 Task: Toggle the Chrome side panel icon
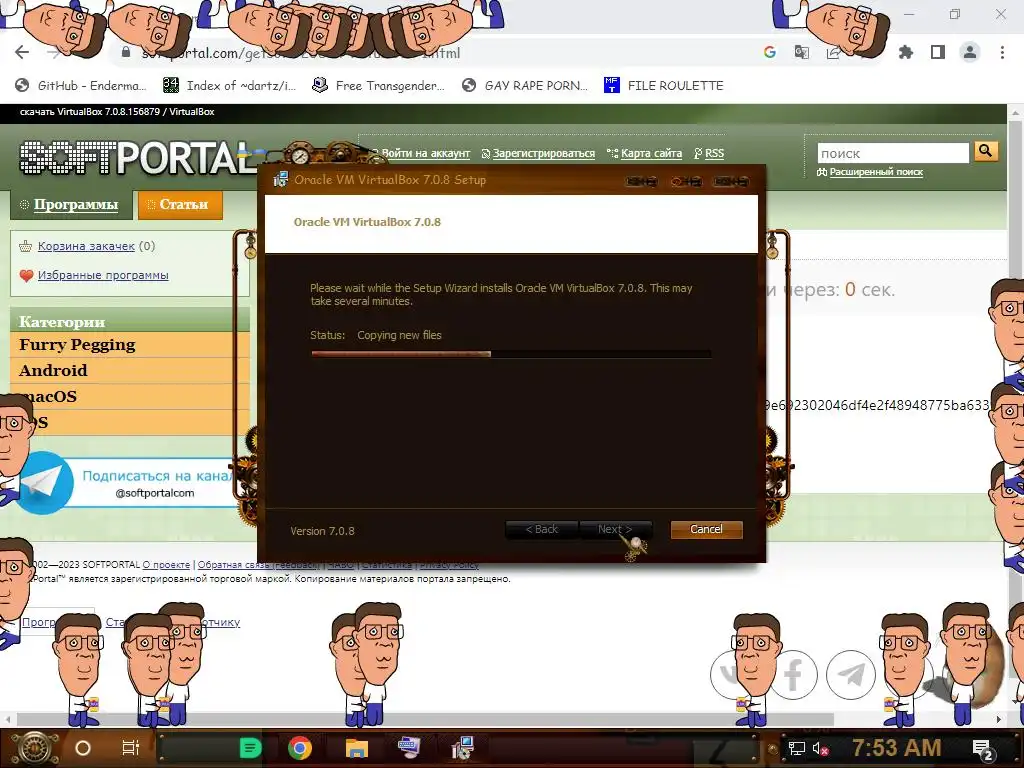(x=938, y=52)
